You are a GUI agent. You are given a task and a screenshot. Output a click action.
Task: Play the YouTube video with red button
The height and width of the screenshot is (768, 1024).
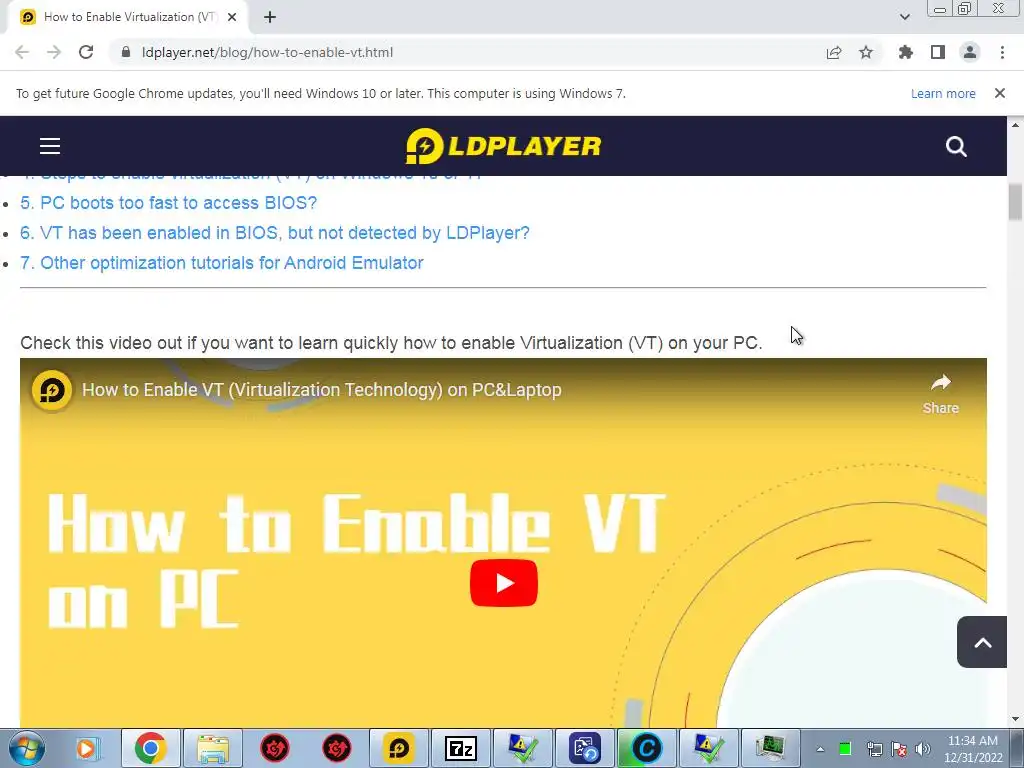coord(504,583)
